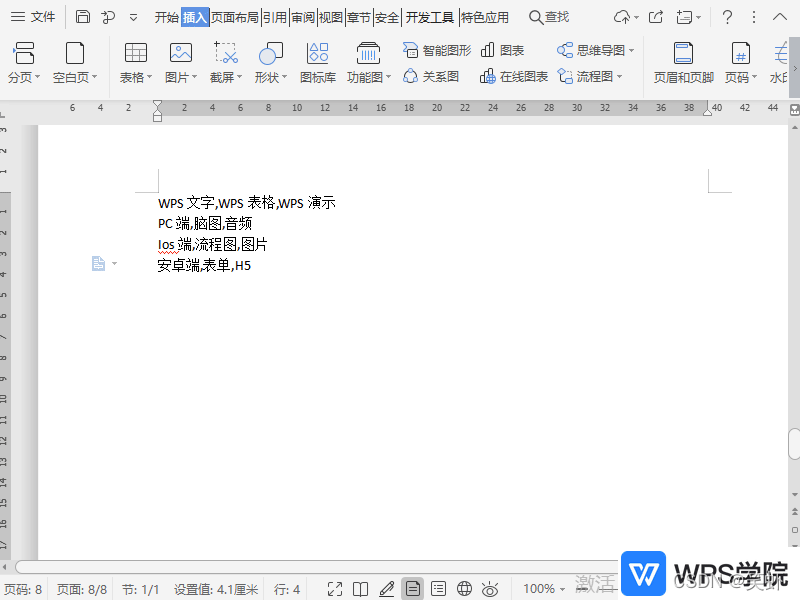Click the 设置值: 4.1厘米 status entry
Image resolution: width=800 pixels, height=600 pixels.
coord(216,590)
